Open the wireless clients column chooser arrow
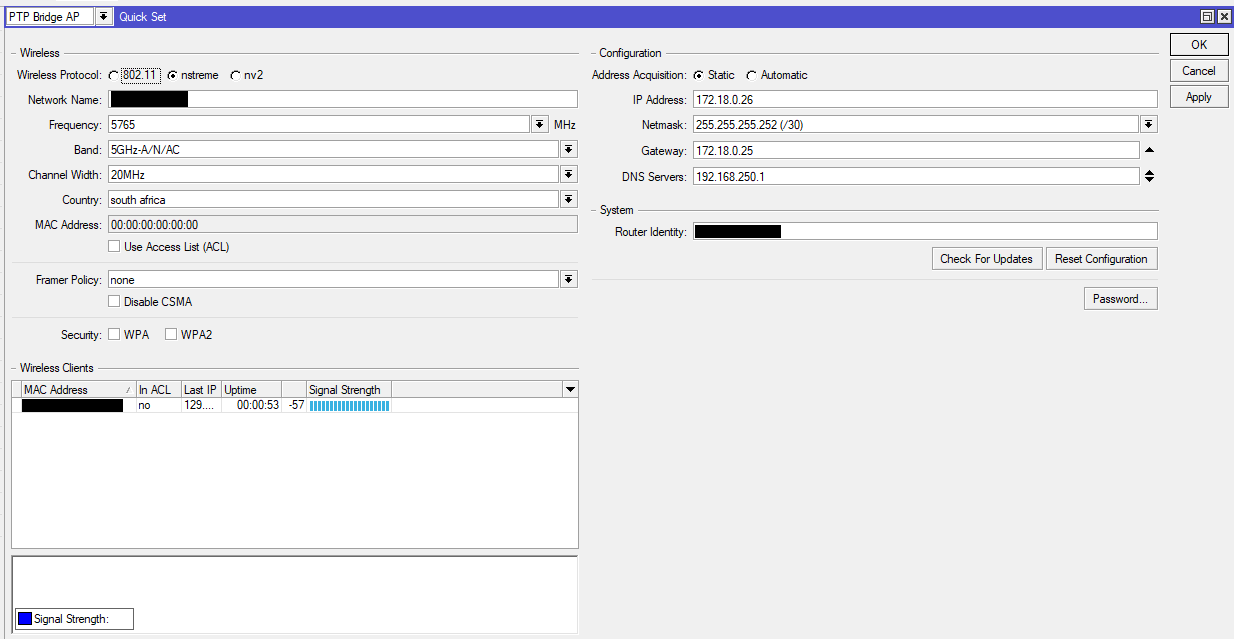Screen dimensions: 1234x639 coord(570,390)
